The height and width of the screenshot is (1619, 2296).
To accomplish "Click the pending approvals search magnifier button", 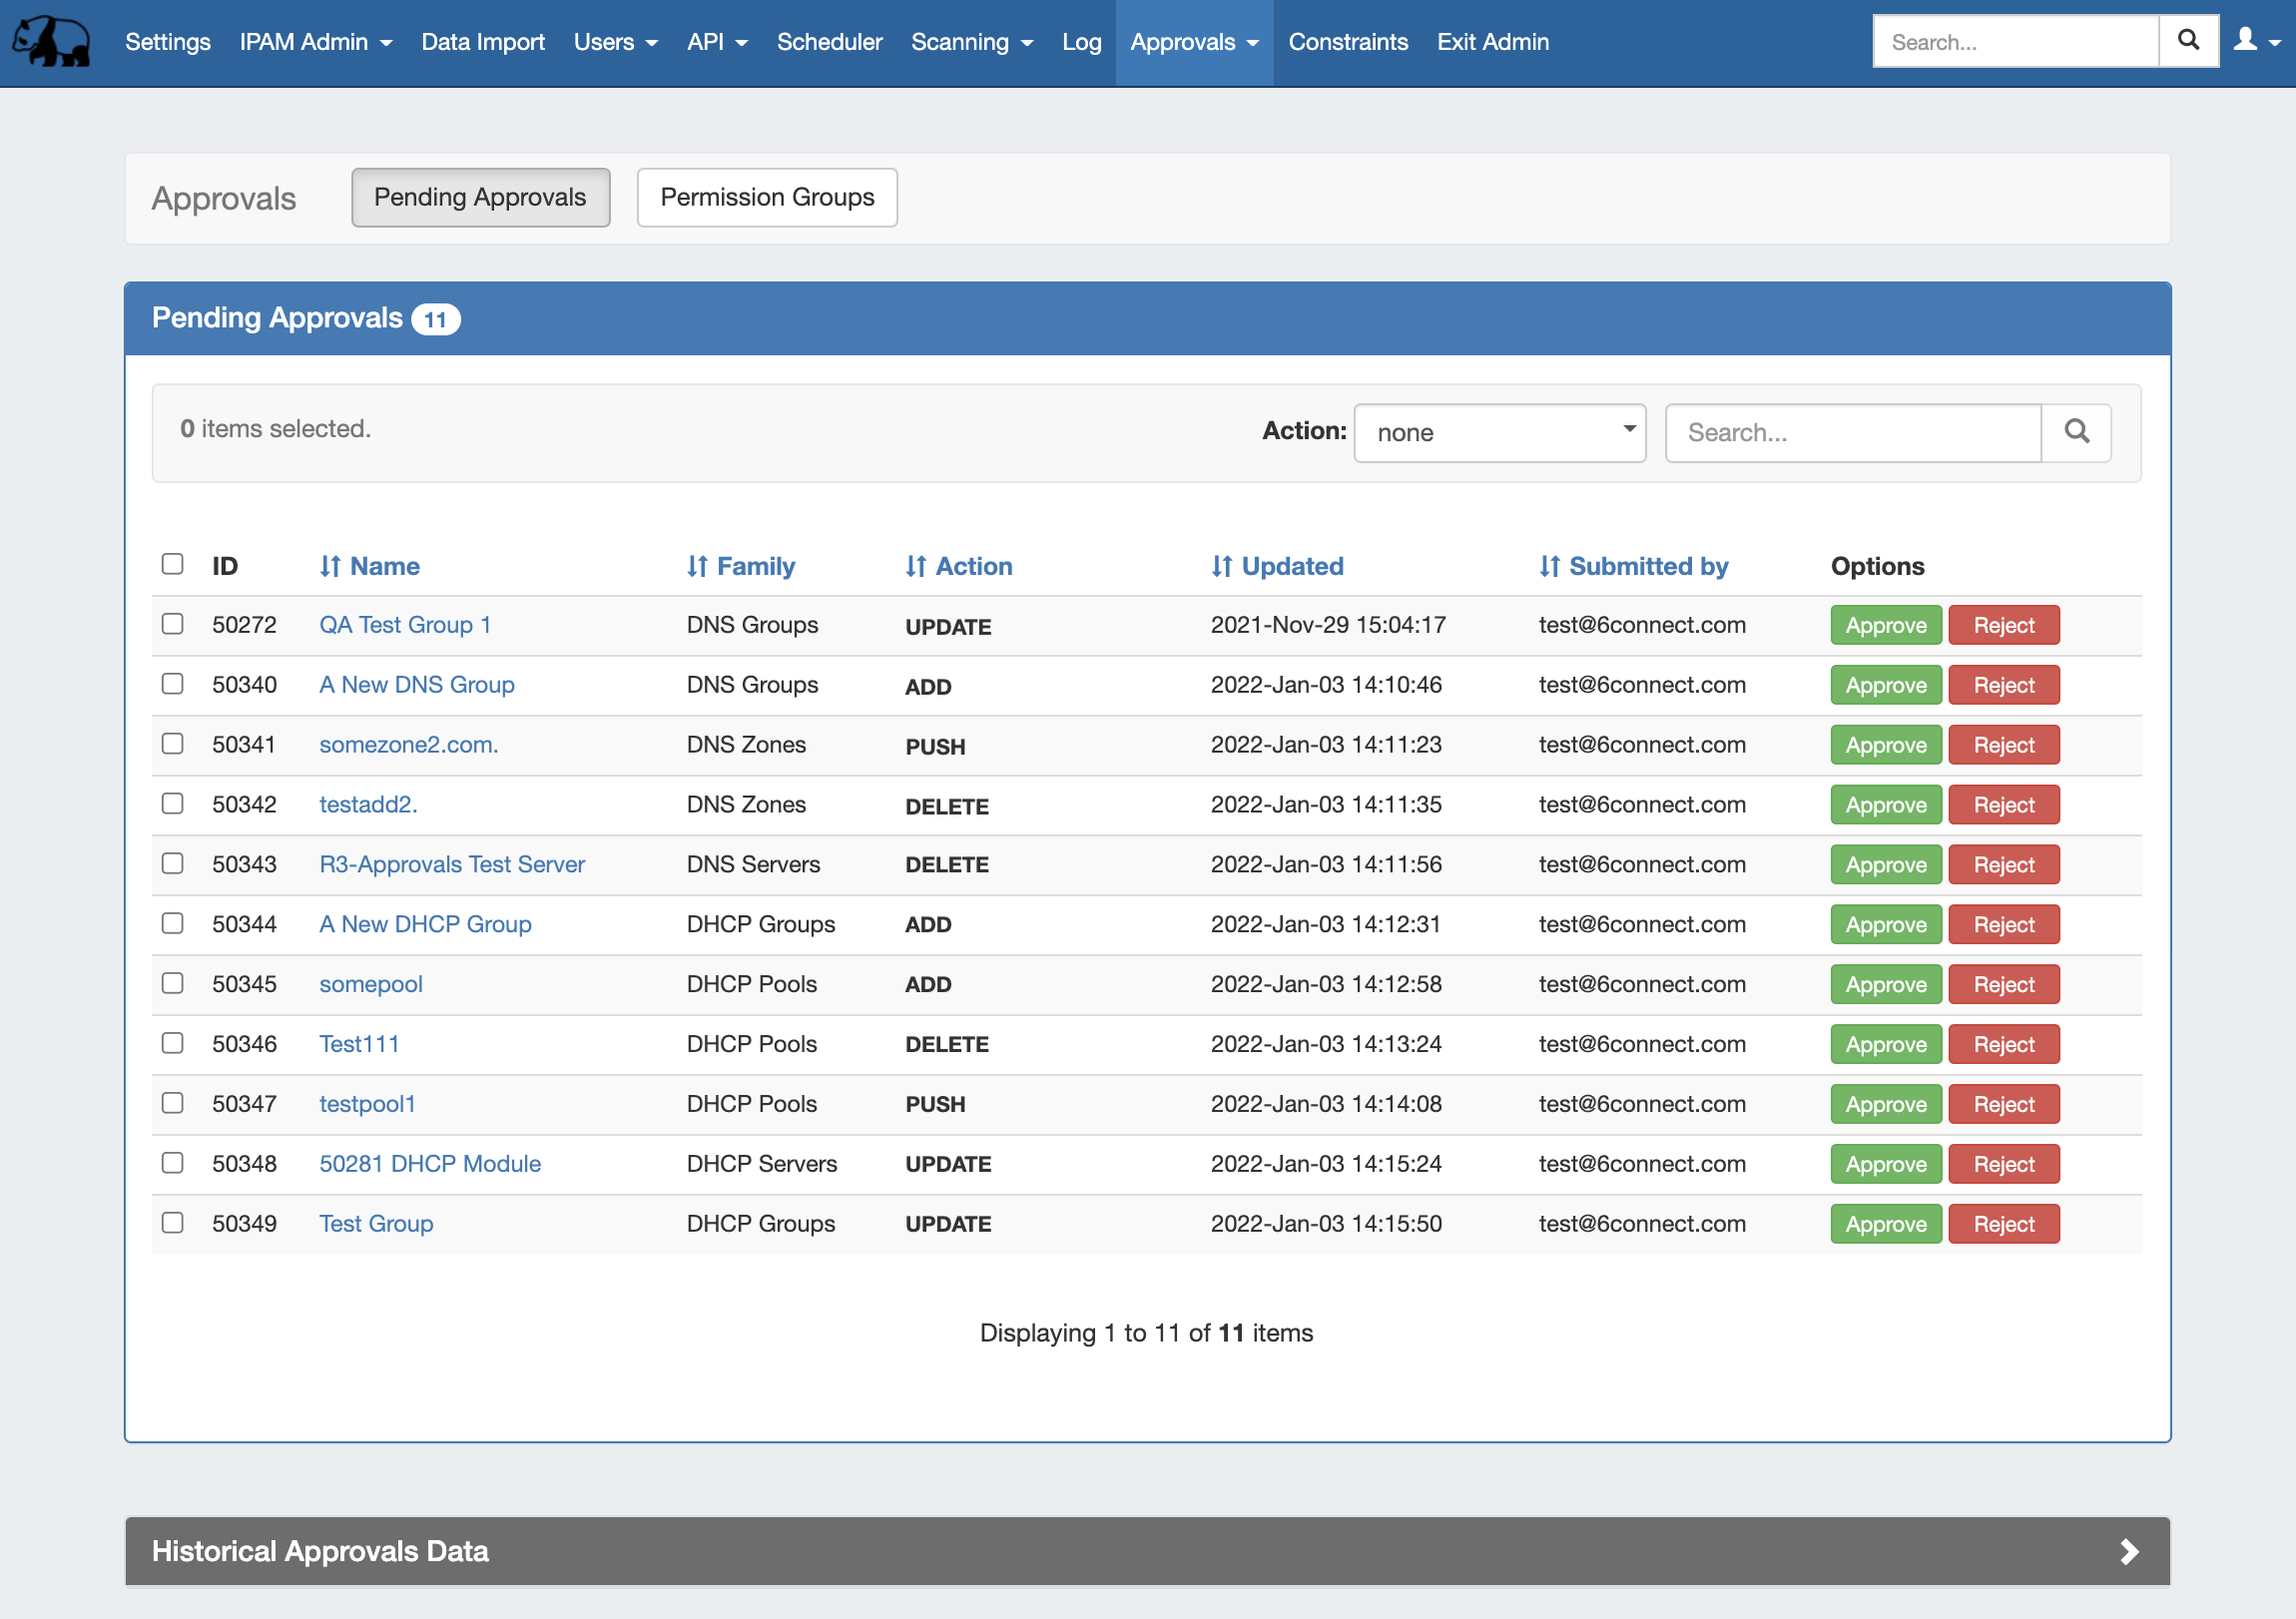I will pos(2076,432).
